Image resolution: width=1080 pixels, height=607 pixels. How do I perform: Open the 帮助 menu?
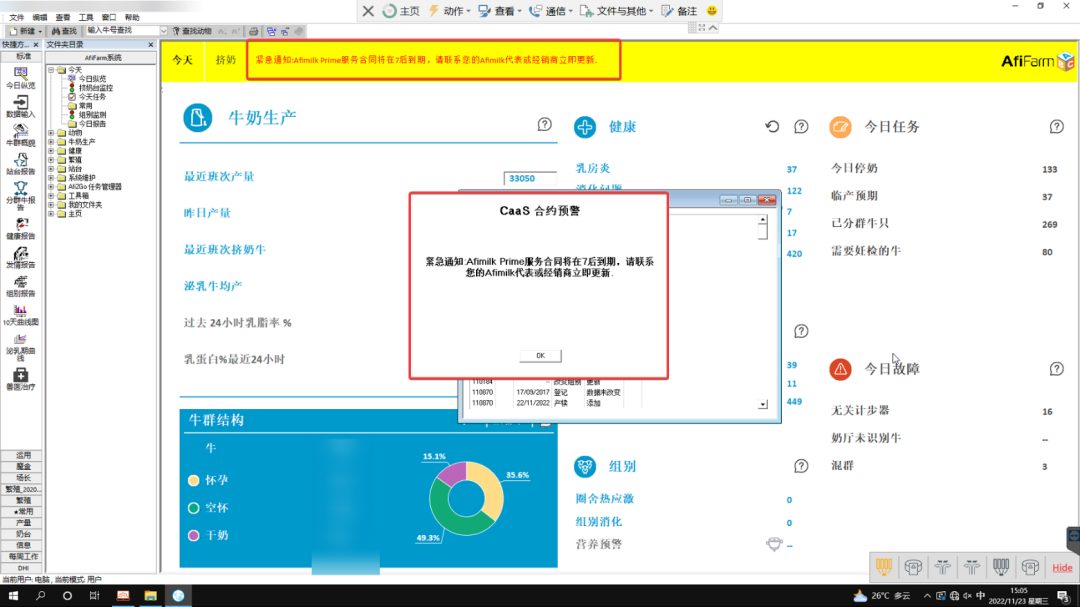tap(132, 17)
